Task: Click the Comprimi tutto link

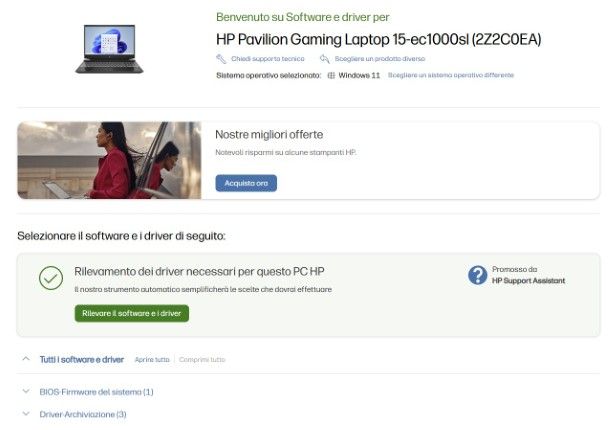Action: (202, 360)
